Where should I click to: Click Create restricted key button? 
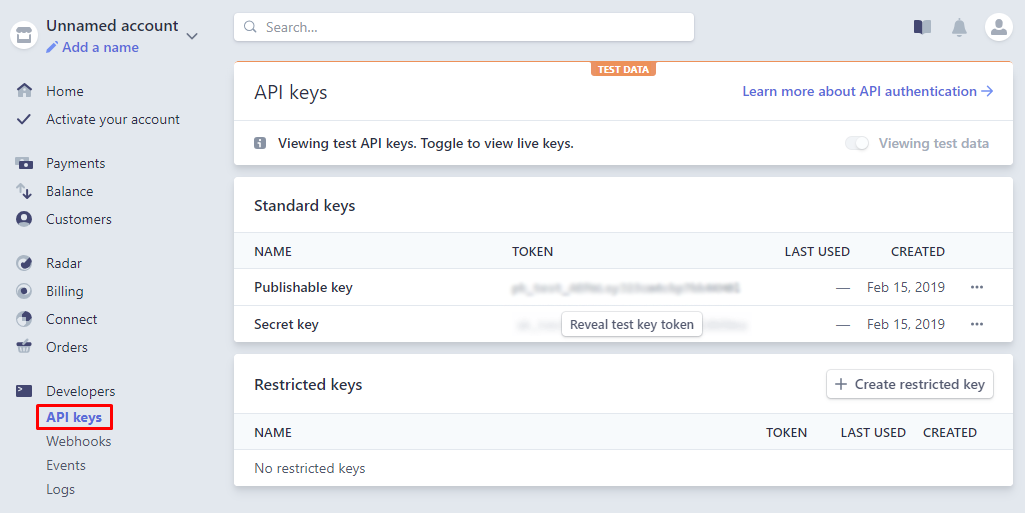pyautogui.click(x=909, y=384)
